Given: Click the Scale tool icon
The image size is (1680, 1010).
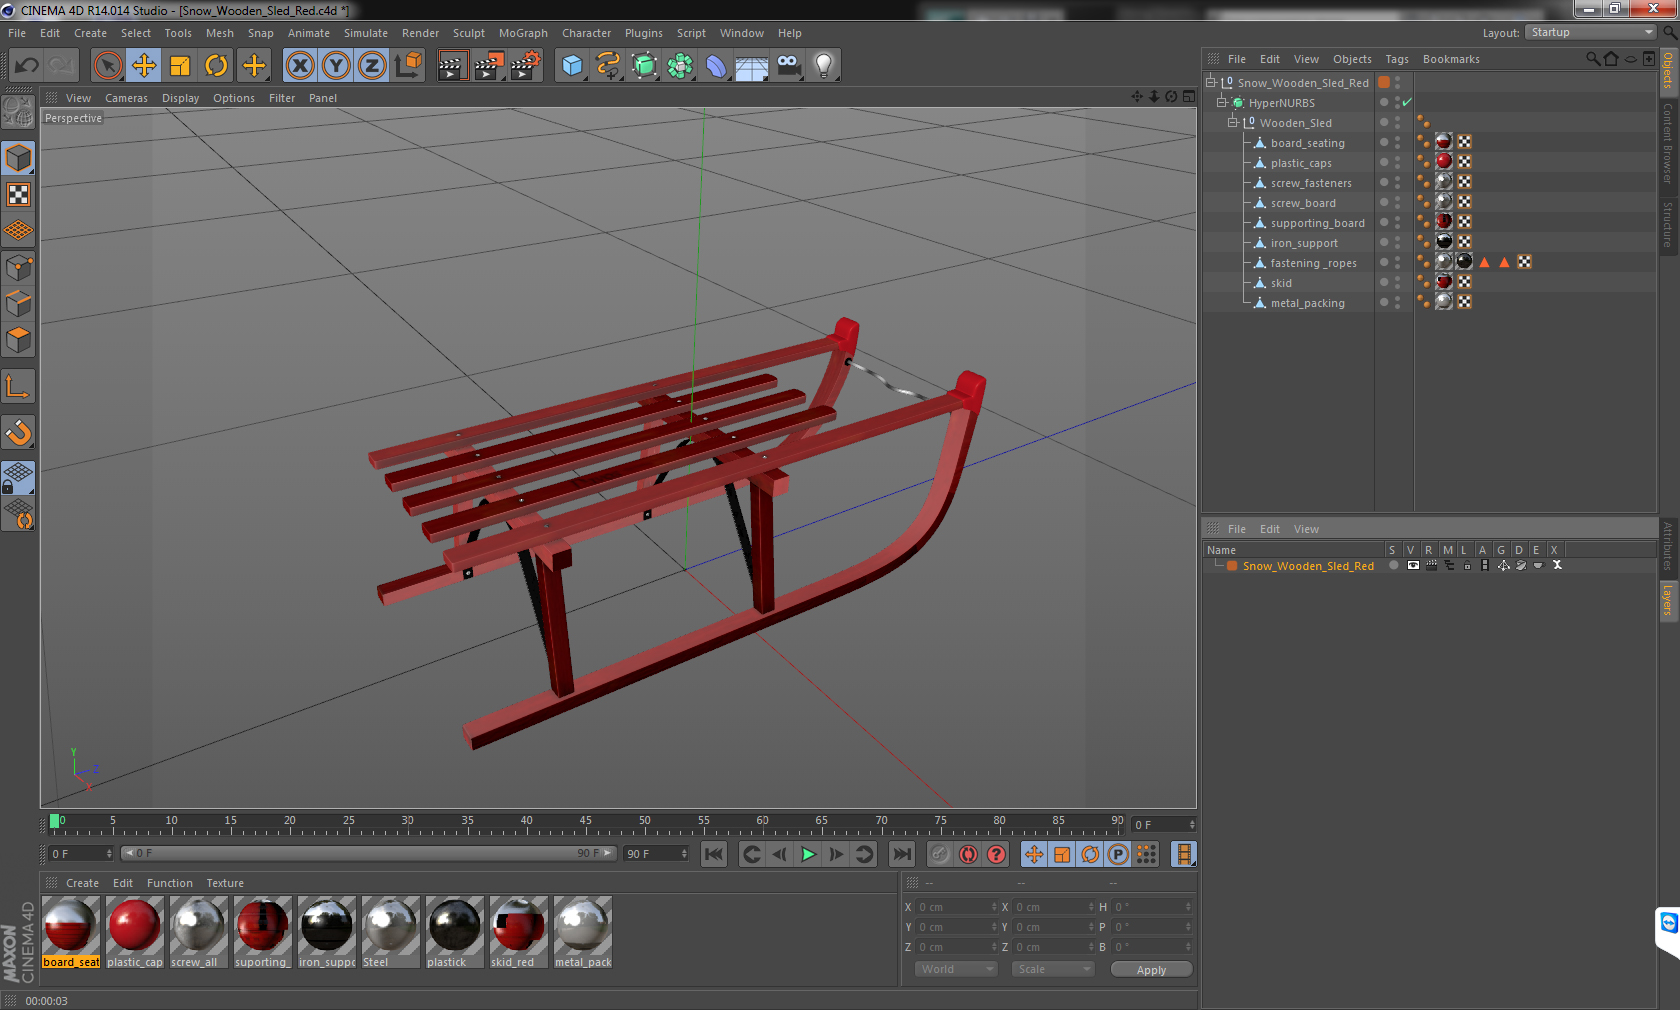Looking at the screenshot, I should click(180, 66).
